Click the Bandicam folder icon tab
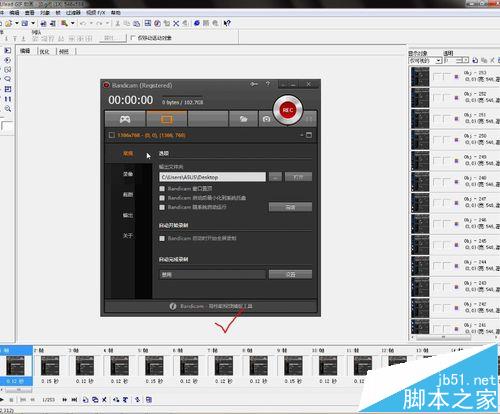 pyautogui.click(x=243, y=119)
